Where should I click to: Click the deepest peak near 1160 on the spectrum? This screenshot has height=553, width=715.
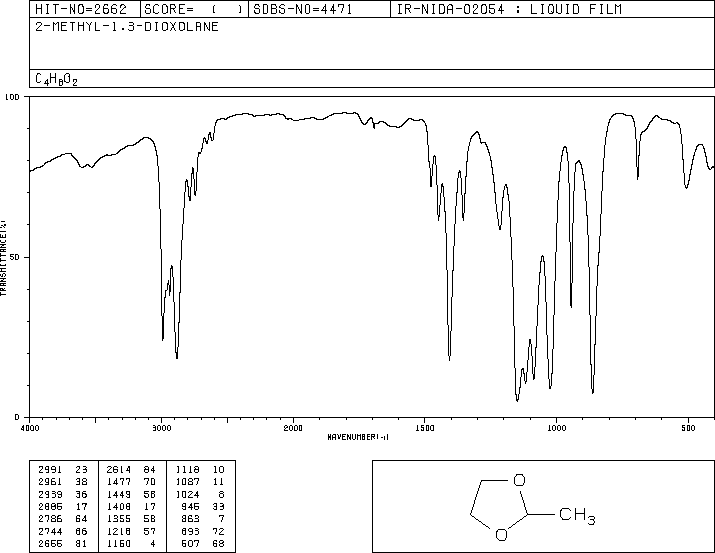(517, 401)
